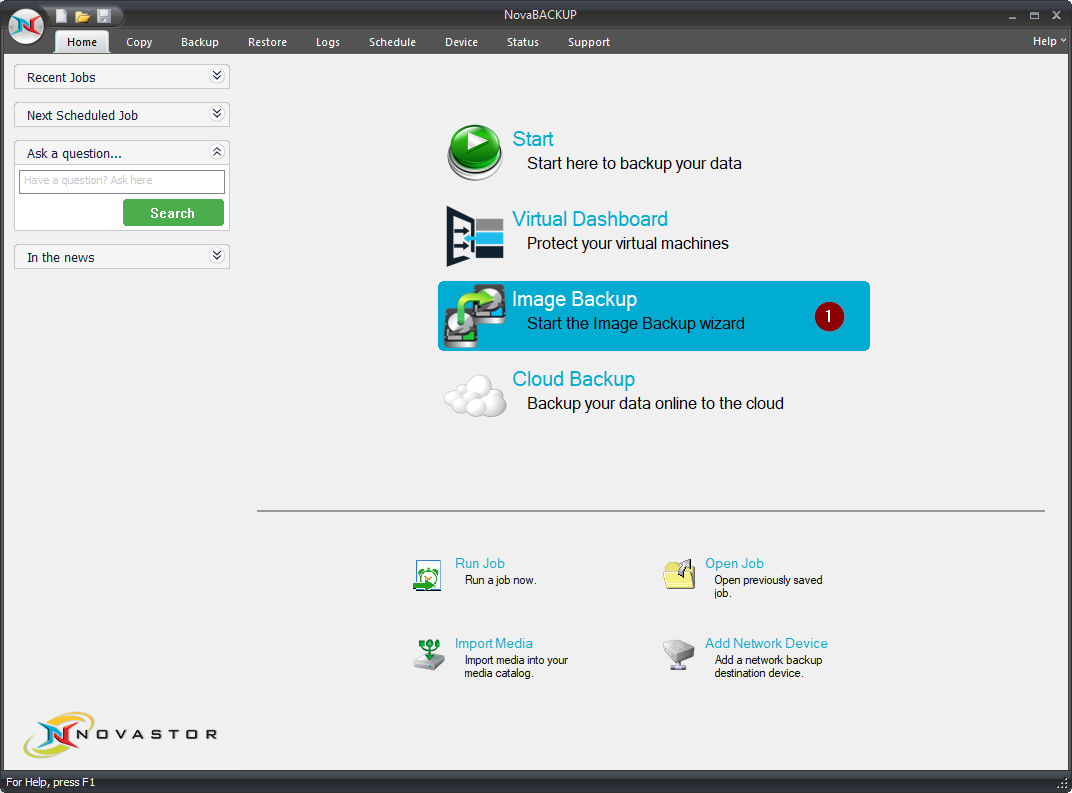Image resolution: width=1072 pixels, height=793 pixels.
Task: Expand the Recent Jobs panel chevron
Action: (x=217, y=75)
